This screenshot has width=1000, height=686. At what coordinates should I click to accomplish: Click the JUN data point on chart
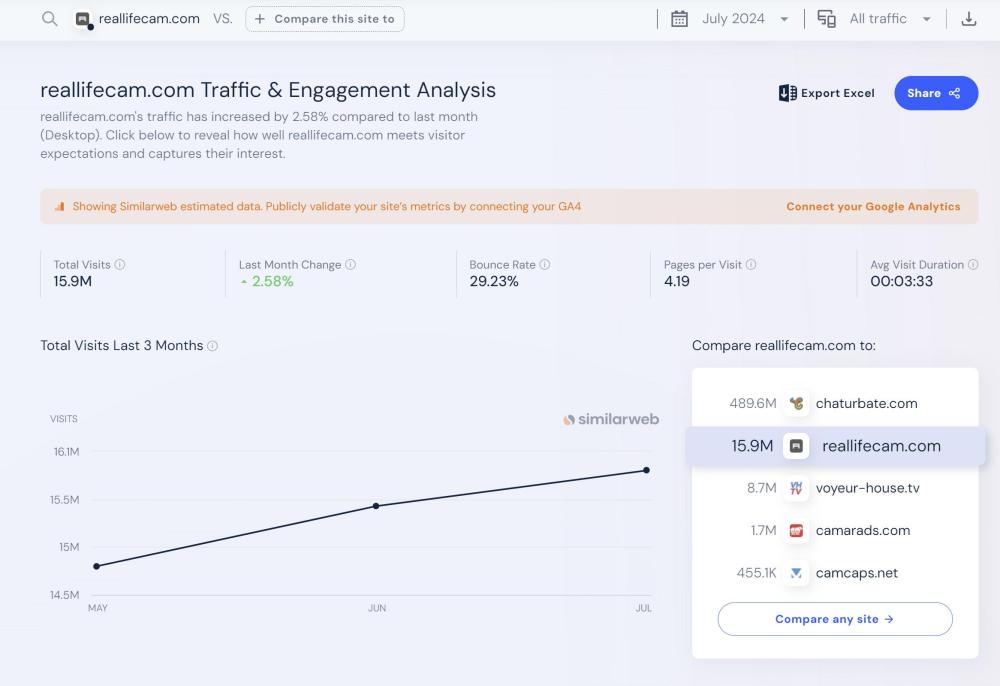point(376,506)
